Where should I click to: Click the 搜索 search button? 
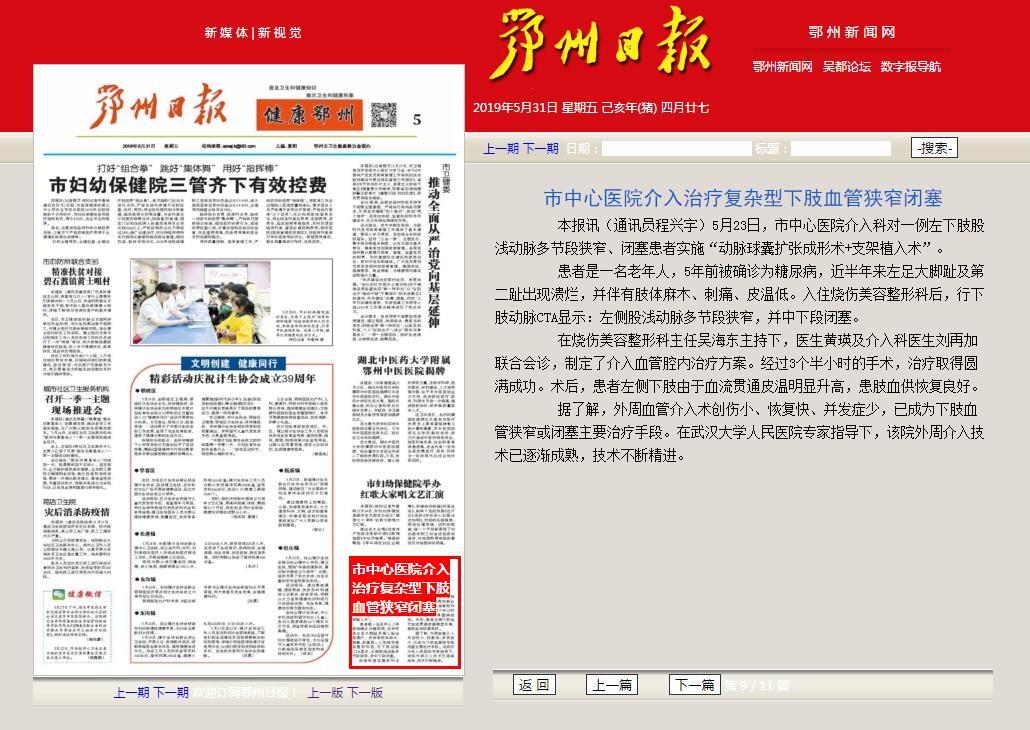[x=934, y=148]
